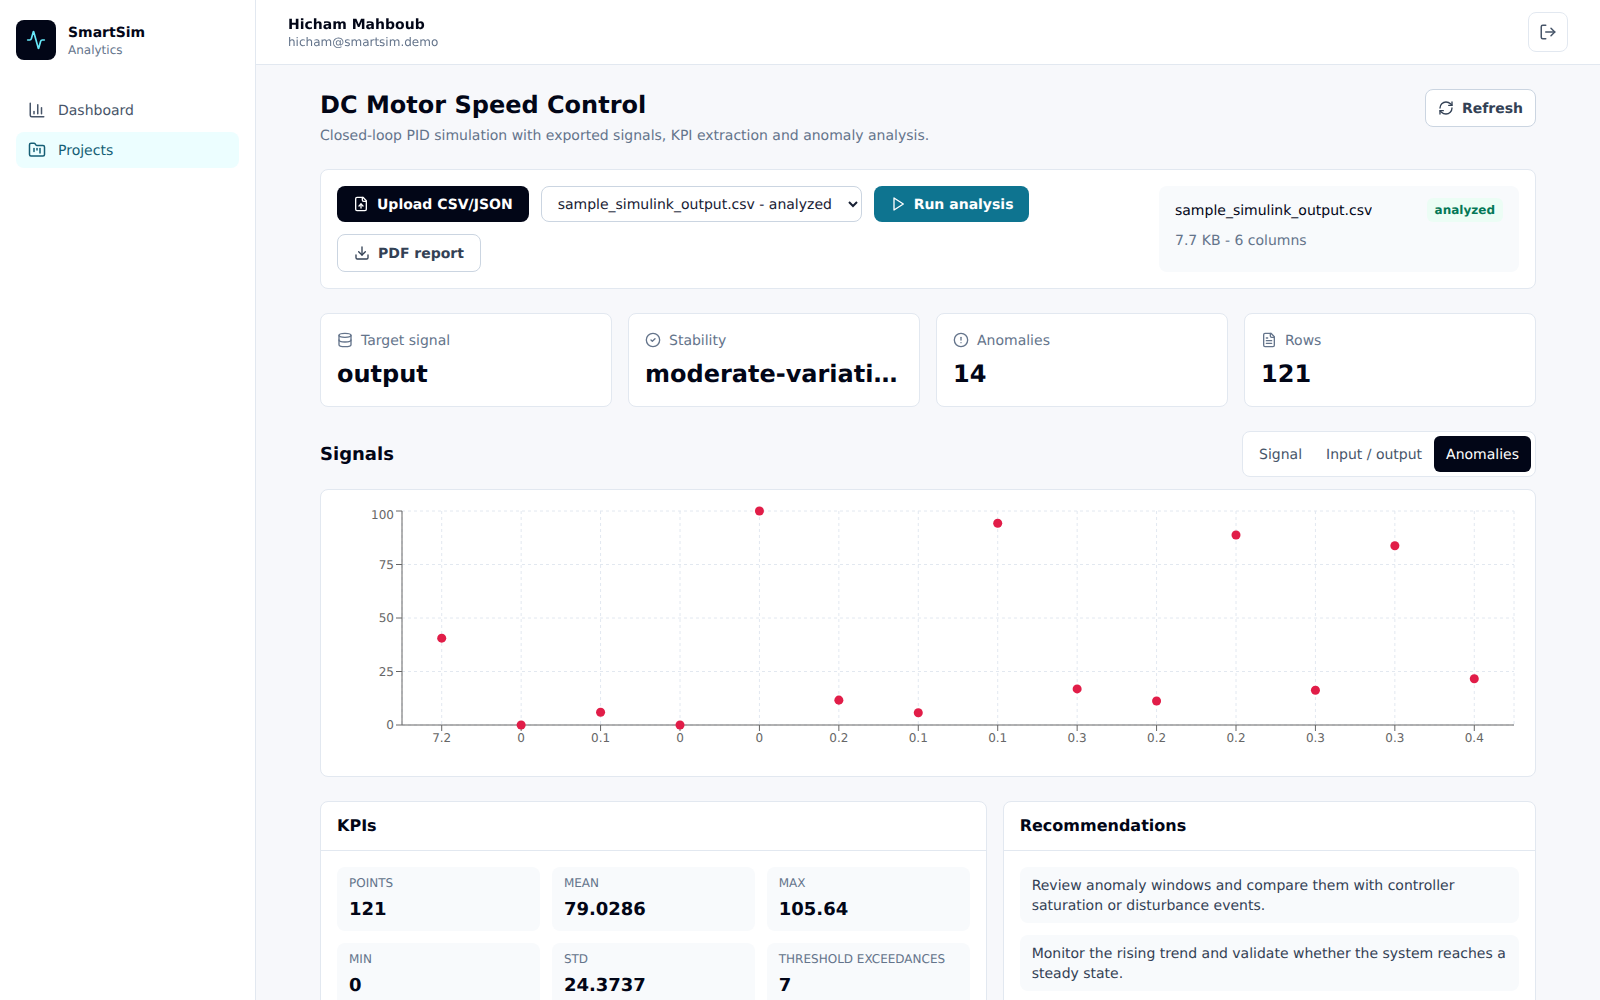Screen dimensions: 1600x1000
Task: Click the user name Hicham Mahboub
Action: coord(356,24)
